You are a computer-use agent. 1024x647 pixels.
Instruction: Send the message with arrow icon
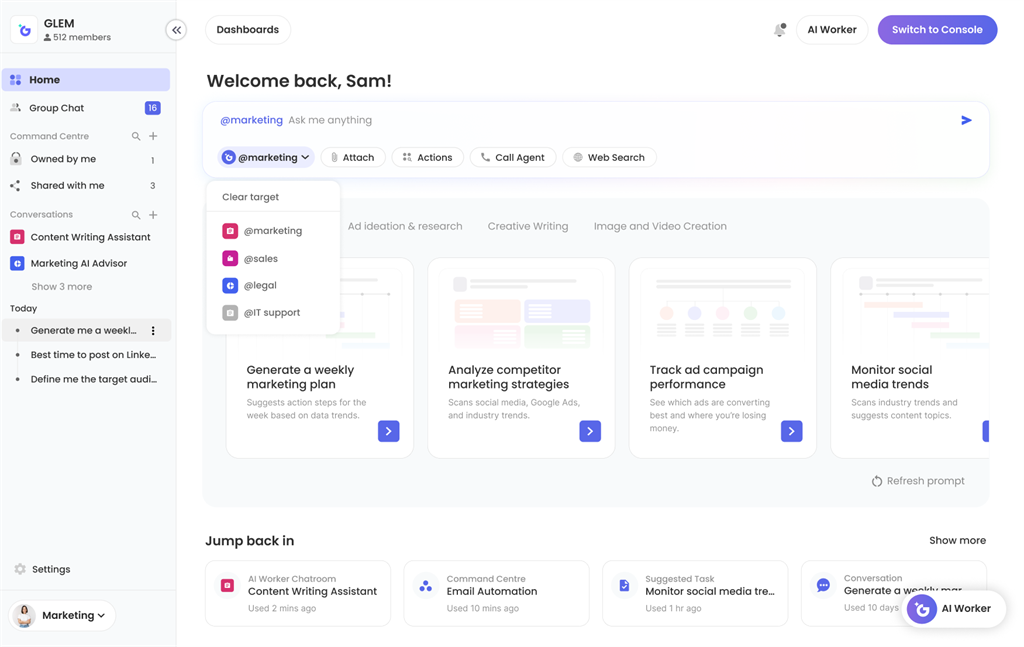pos(966,120)
